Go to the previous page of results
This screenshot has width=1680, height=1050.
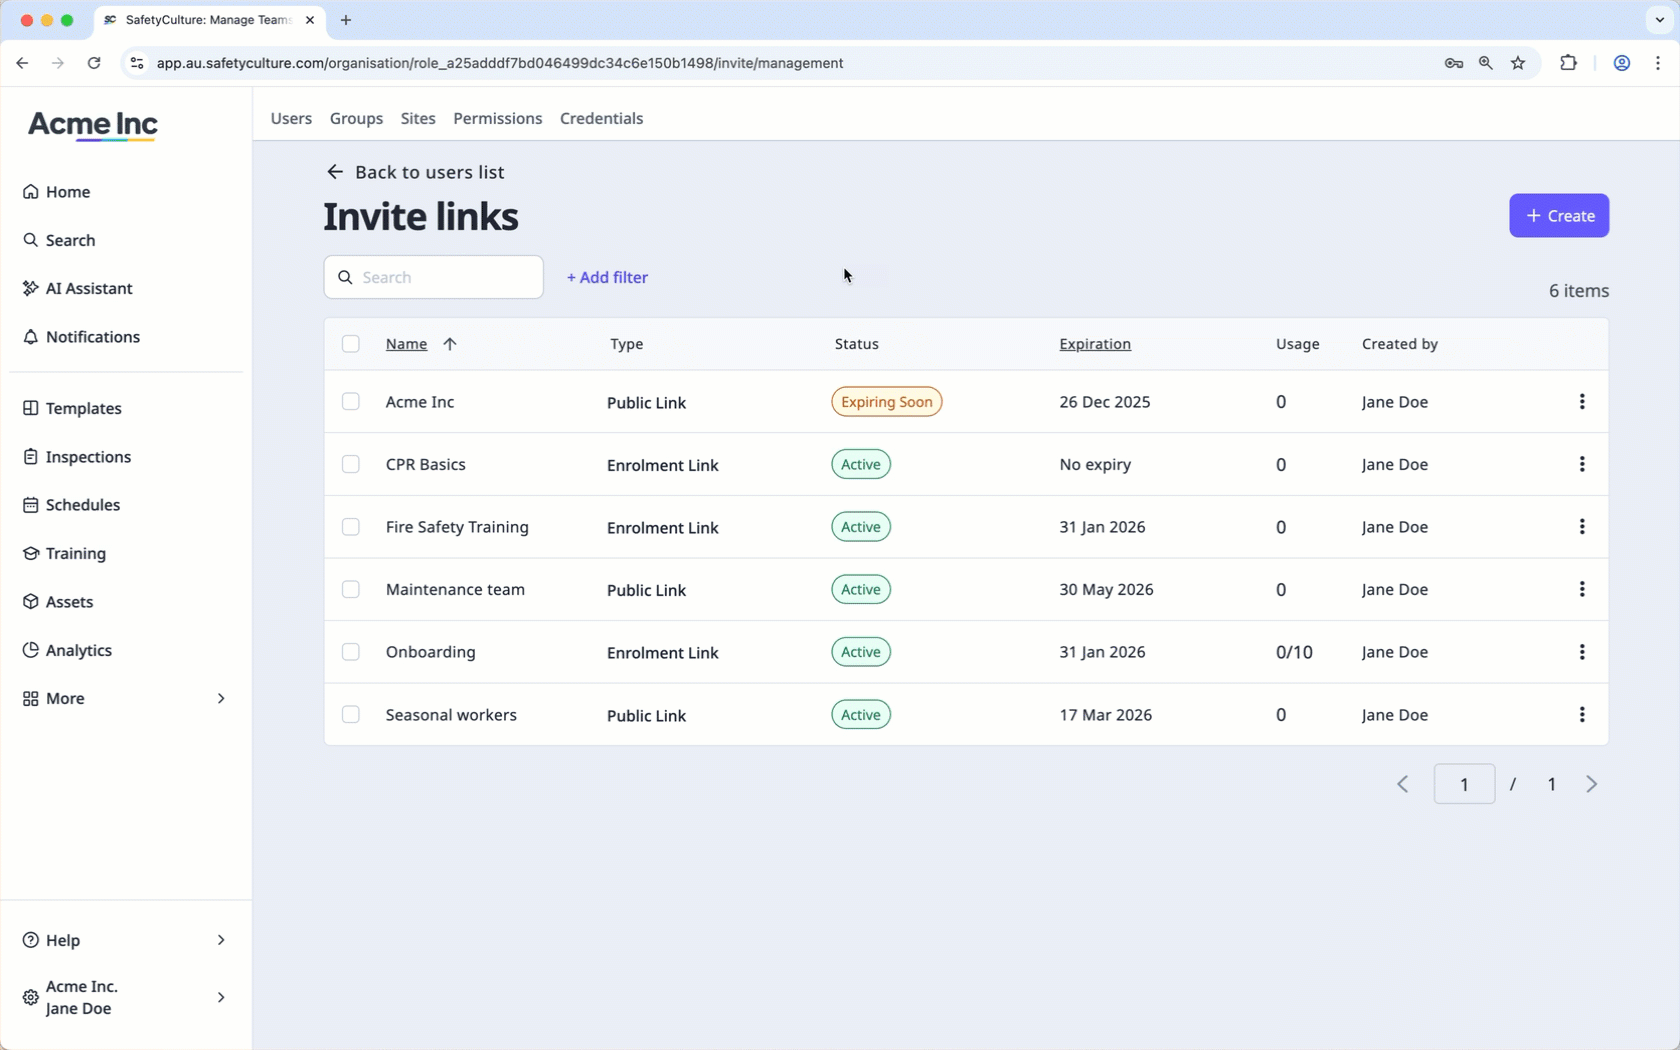pyautogui.click(x=1403, y=784)
